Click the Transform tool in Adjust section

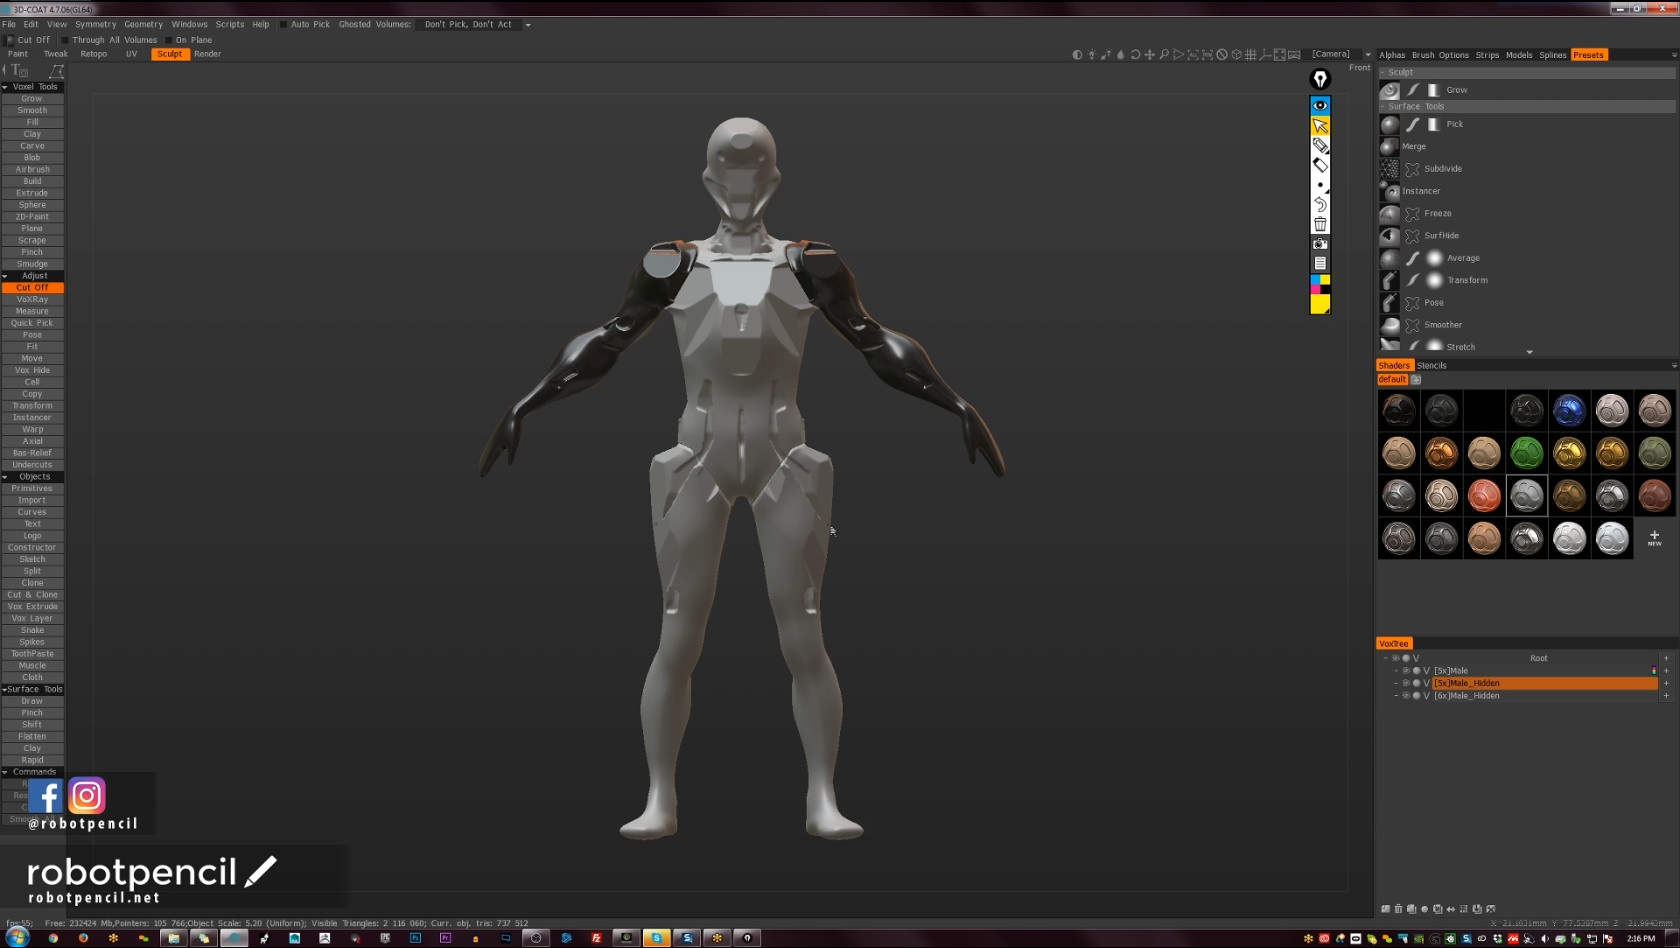[32, 406]
